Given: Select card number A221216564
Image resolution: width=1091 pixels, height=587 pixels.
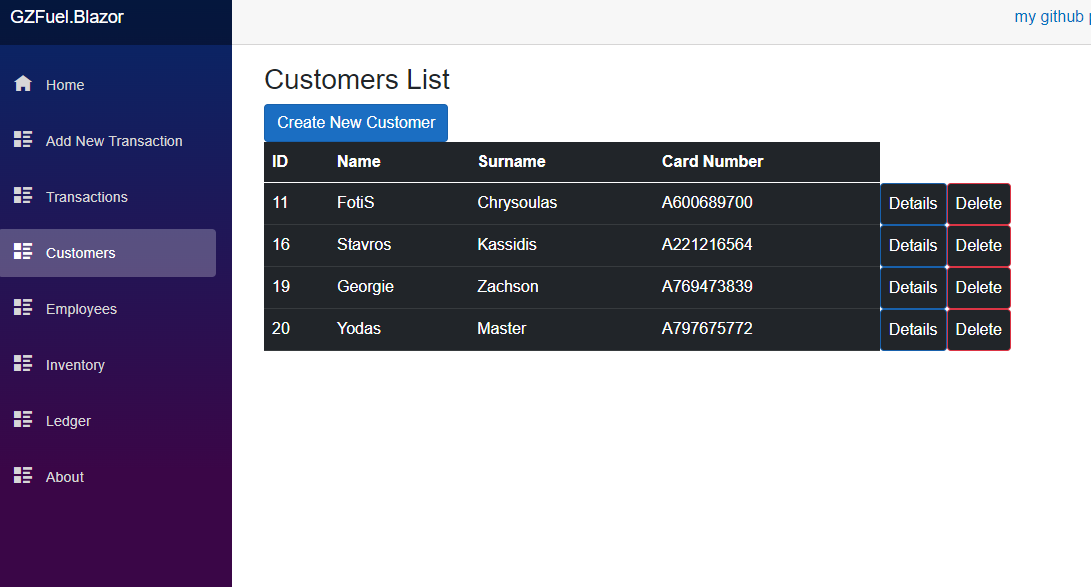Looking at the screenshot, I should pyautogui.click(x=707, y=244).
